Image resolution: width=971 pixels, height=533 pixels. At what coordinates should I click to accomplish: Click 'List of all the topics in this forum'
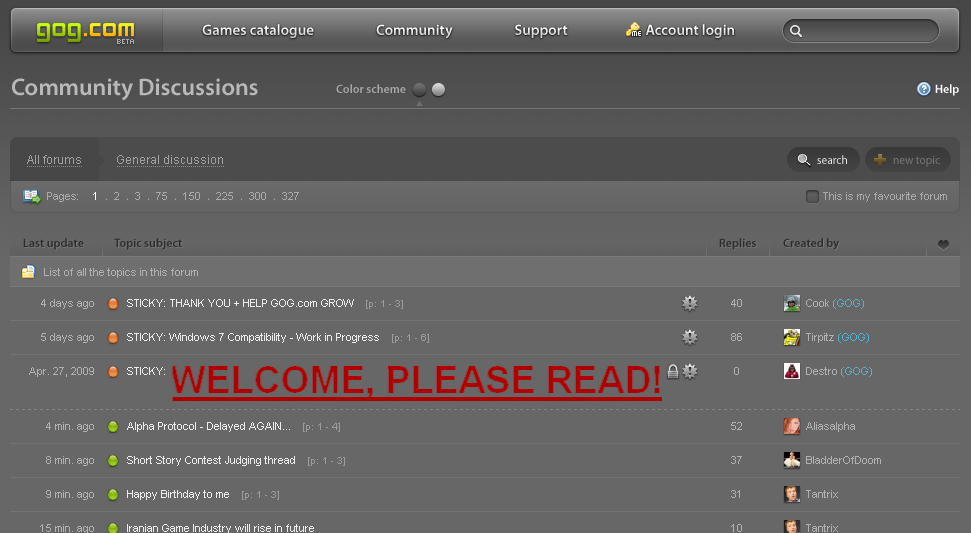point(121,272)
